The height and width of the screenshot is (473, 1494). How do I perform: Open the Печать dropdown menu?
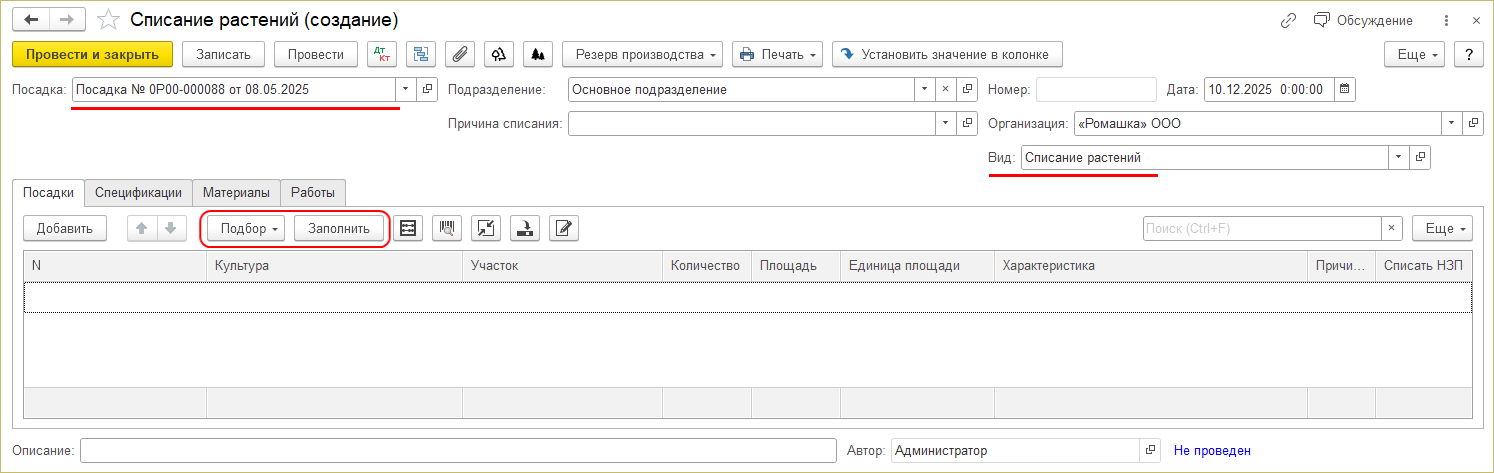(x=777, y=54)
